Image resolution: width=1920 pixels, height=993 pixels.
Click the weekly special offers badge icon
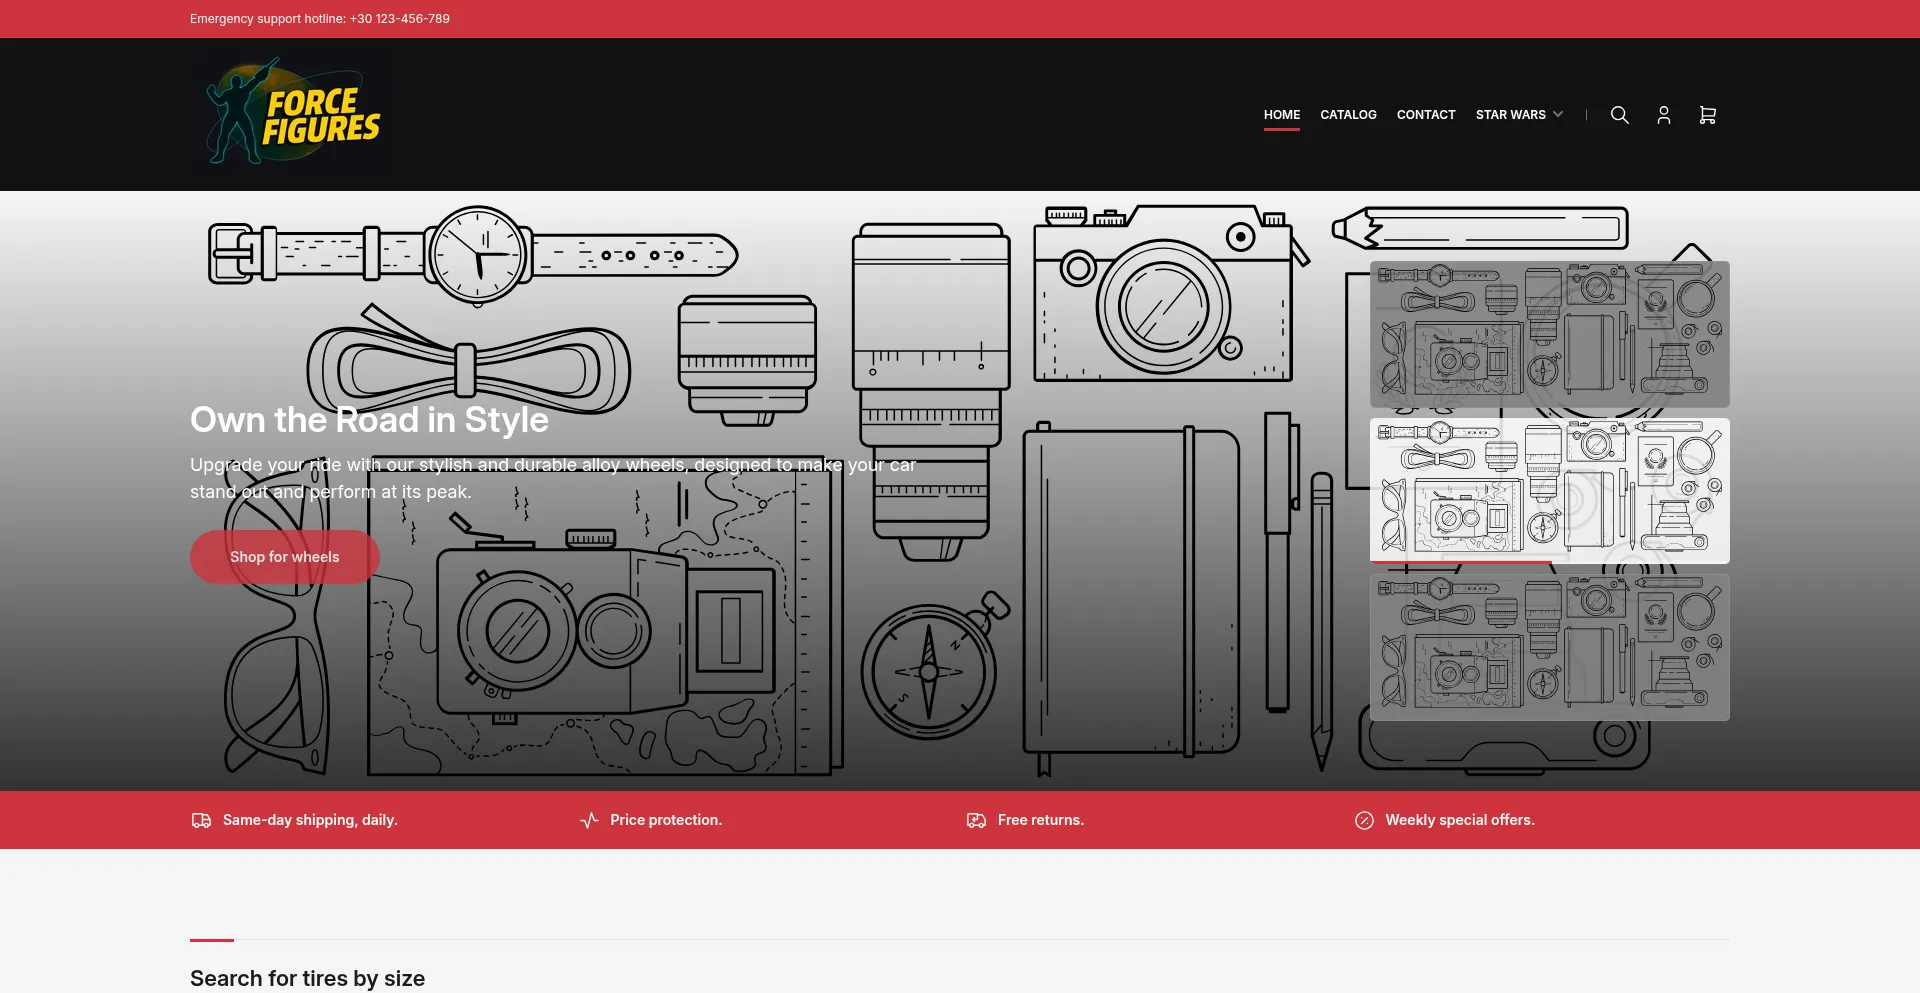[1364, 820]
